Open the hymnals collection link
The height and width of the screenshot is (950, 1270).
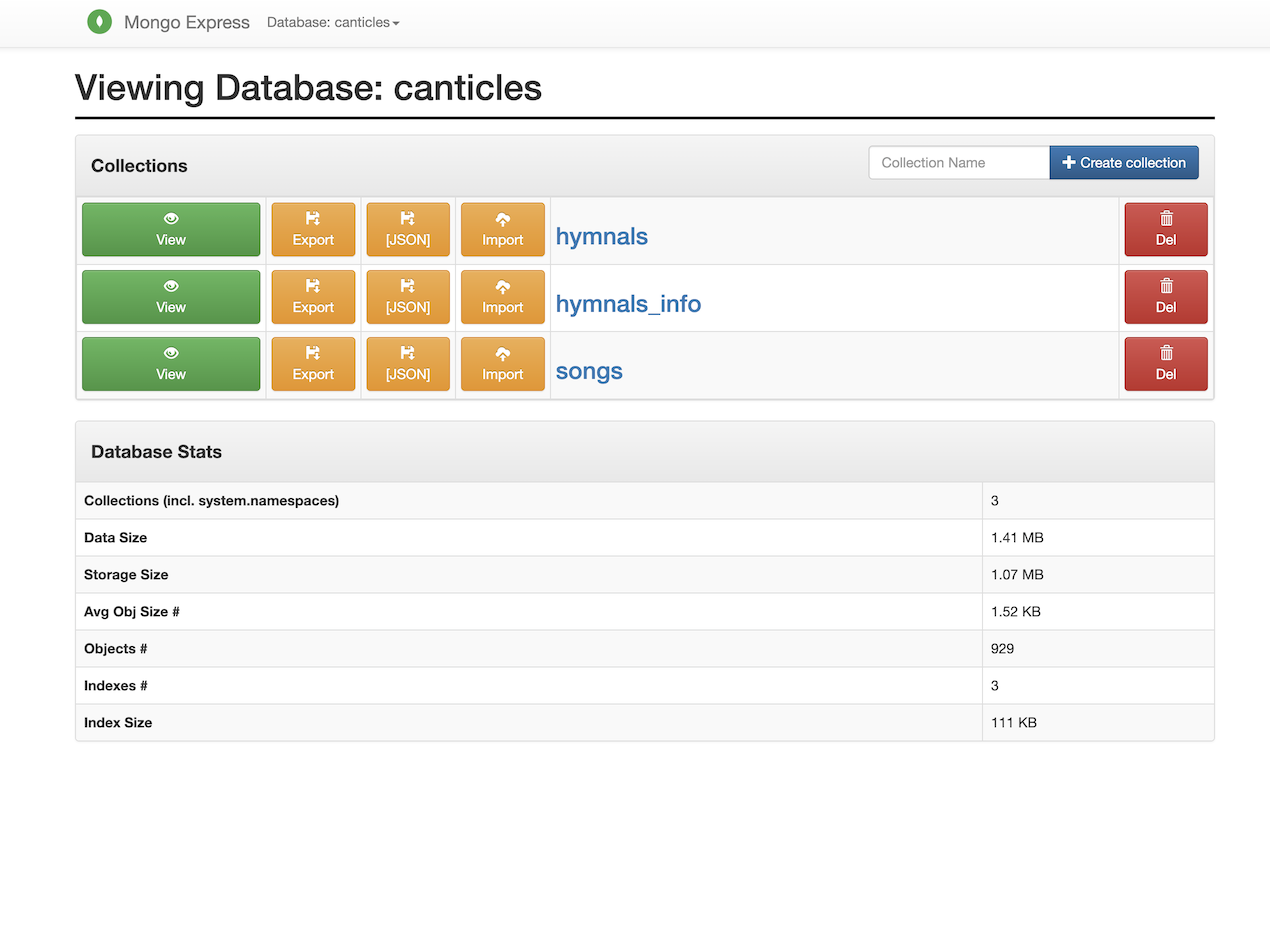(601, 236)
